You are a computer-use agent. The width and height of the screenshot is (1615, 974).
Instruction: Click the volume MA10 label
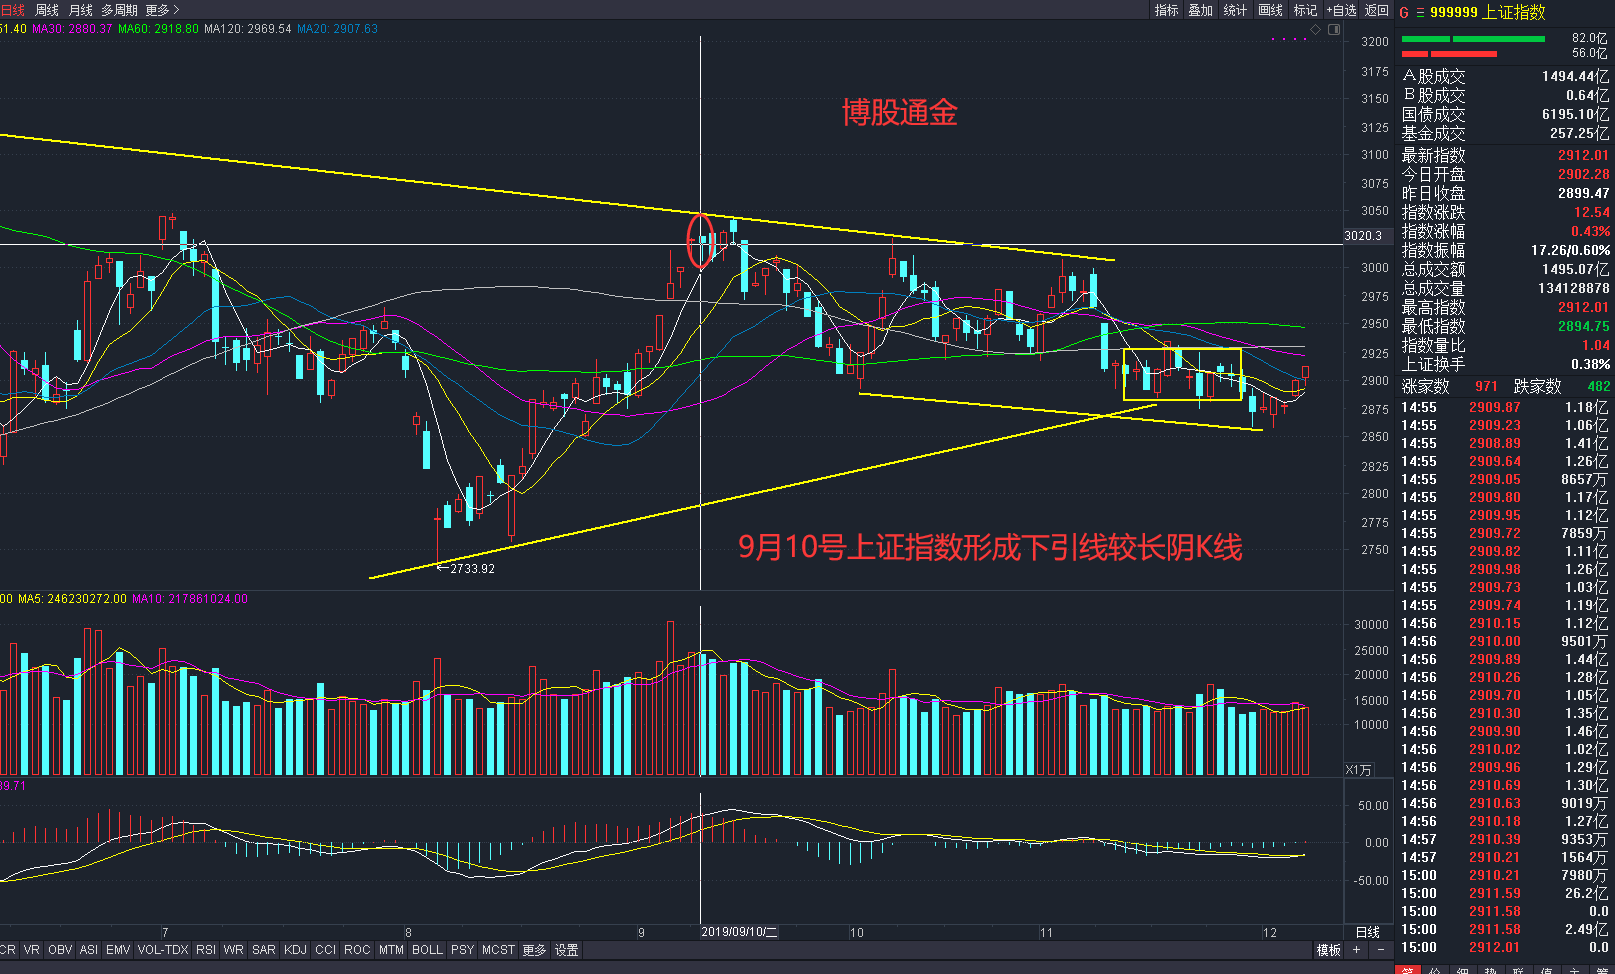[x=190, y=599]
